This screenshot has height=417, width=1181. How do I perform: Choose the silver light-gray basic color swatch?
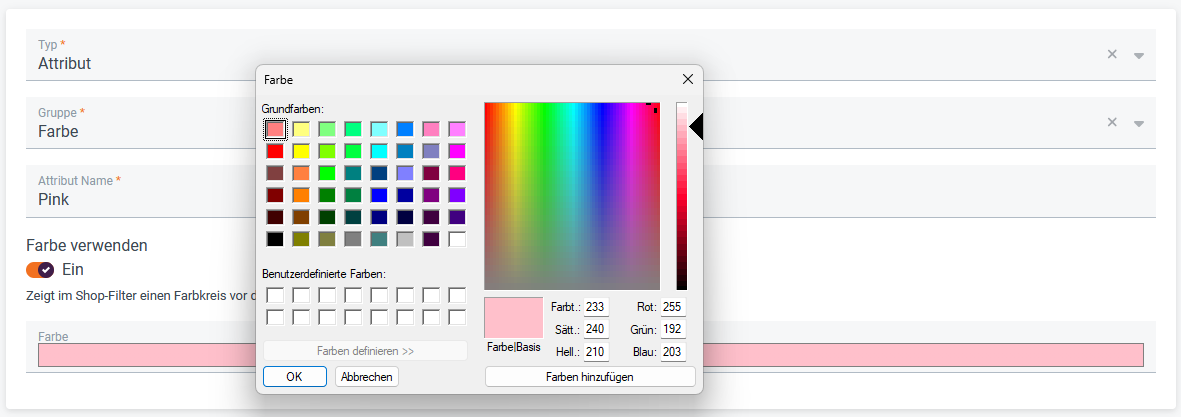[405, 239]
